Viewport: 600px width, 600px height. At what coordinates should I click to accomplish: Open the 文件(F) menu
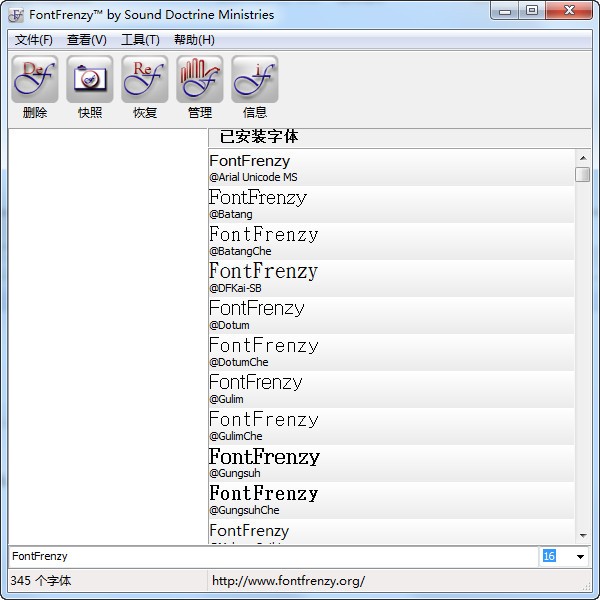tap(34, 40)
